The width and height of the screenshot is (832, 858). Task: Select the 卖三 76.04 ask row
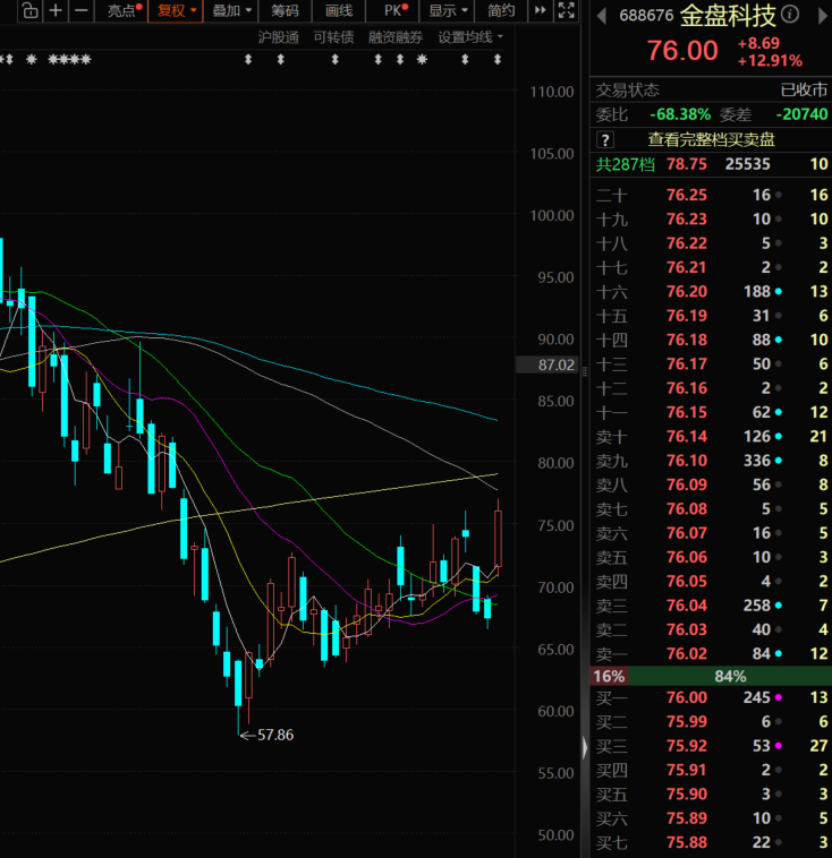pos(710,605)
